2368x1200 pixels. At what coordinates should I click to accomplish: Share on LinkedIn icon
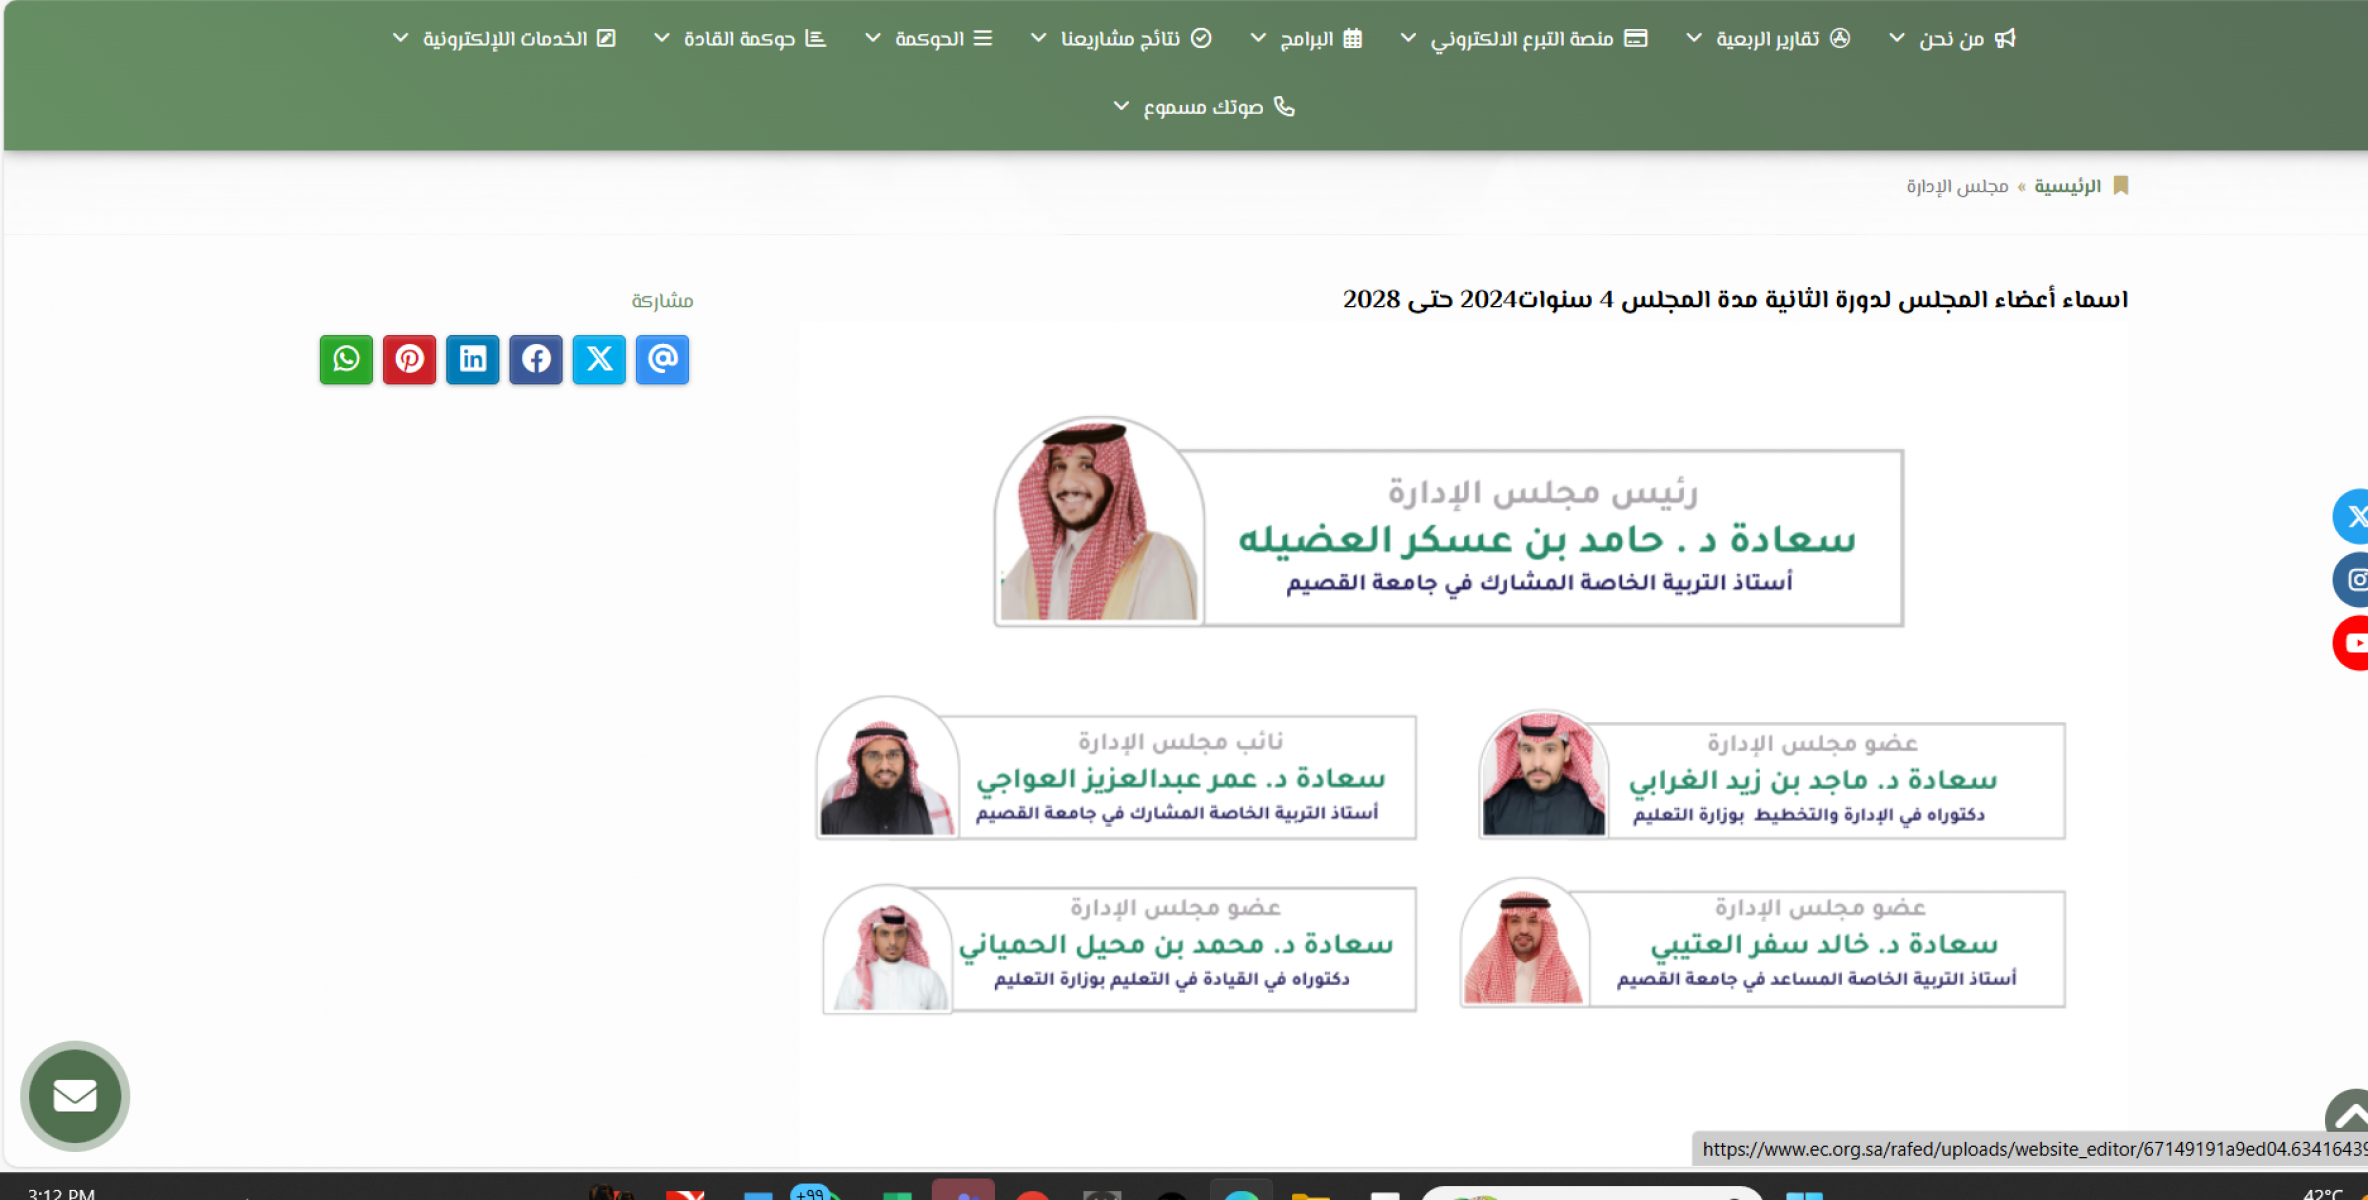472,359
